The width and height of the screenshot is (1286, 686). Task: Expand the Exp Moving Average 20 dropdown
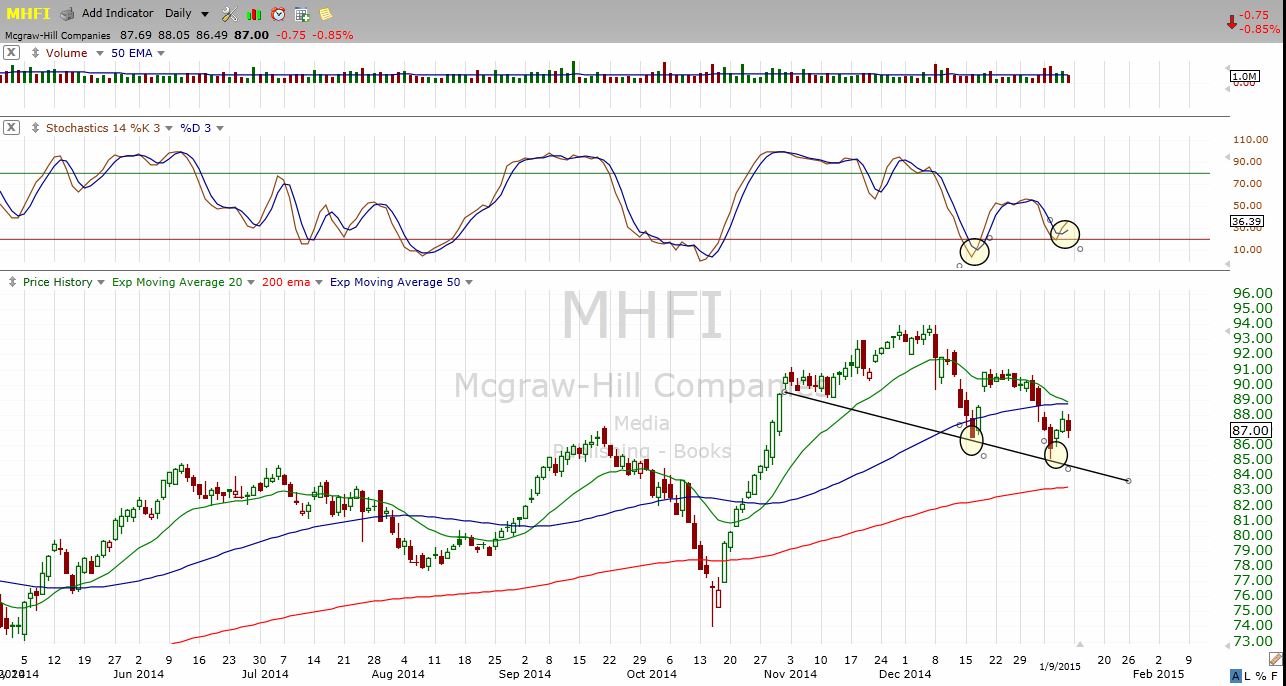[x=250, y=283]
